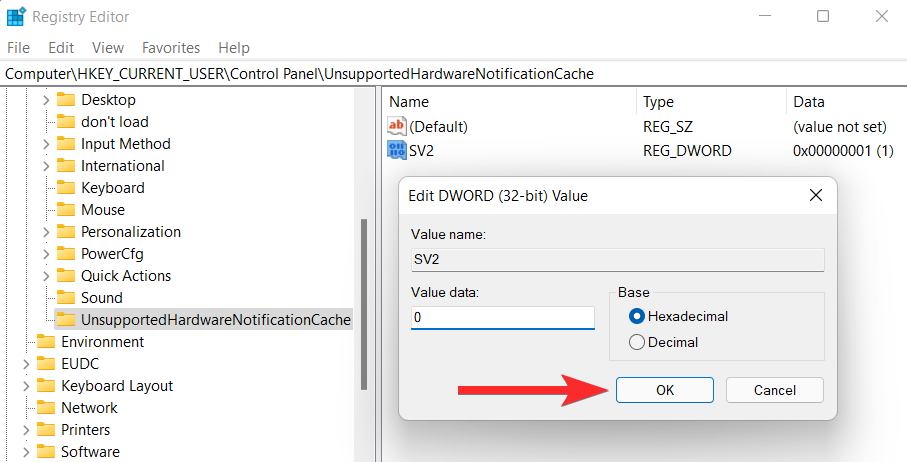Cancel the Edit DWORD dialog
This screenshot has width=907, height=462.
[x=774, y=390]
